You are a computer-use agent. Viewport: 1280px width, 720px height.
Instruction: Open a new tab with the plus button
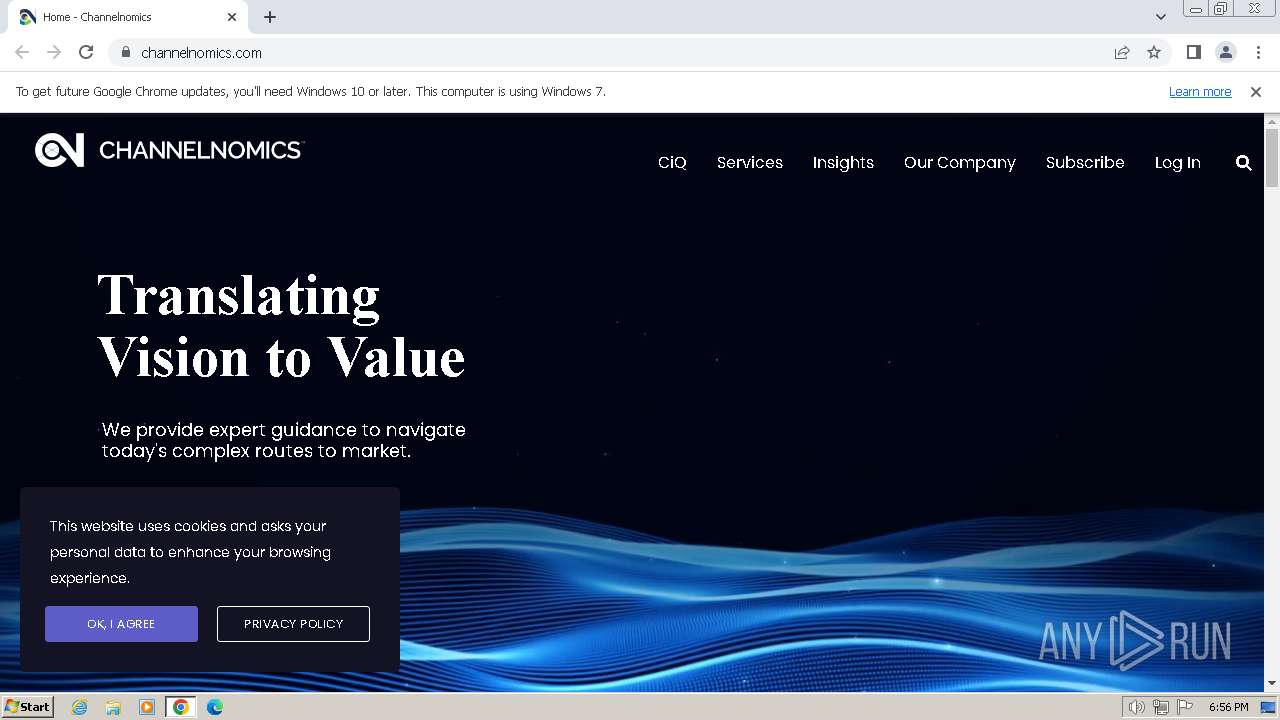(x=270, y=17)
